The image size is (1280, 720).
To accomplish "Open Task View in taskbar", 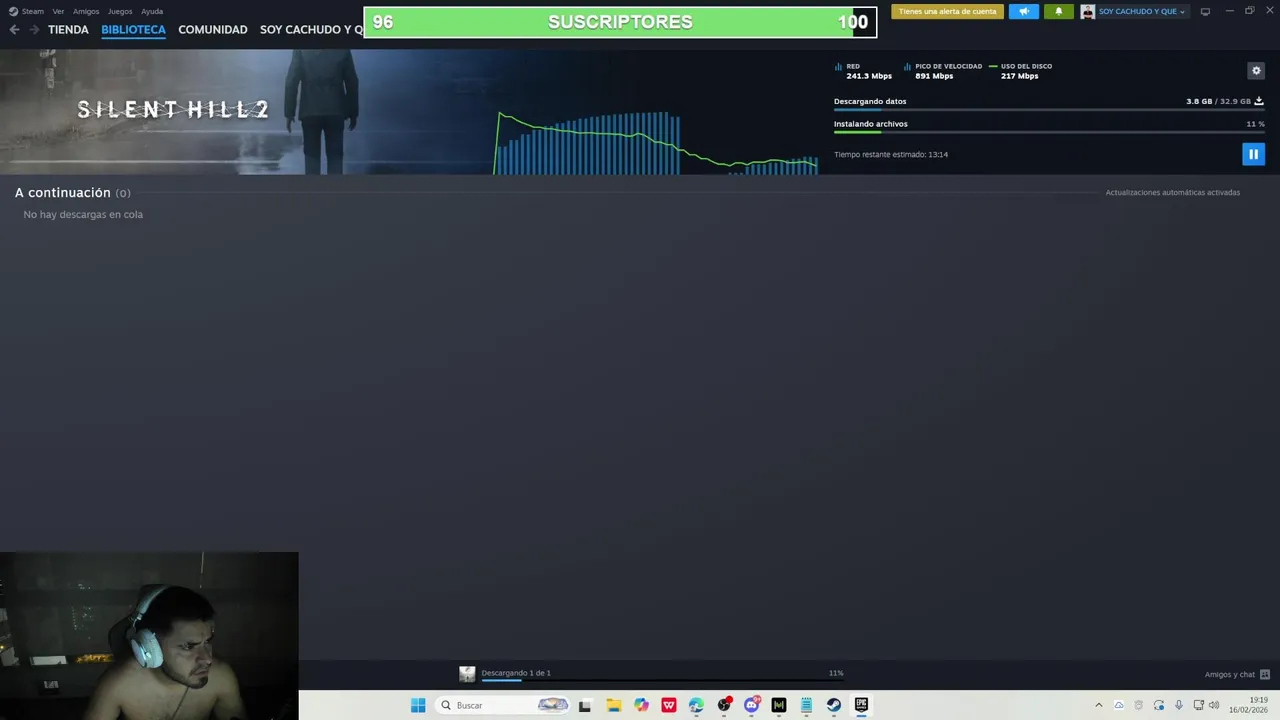I will [x=585, y=705].
